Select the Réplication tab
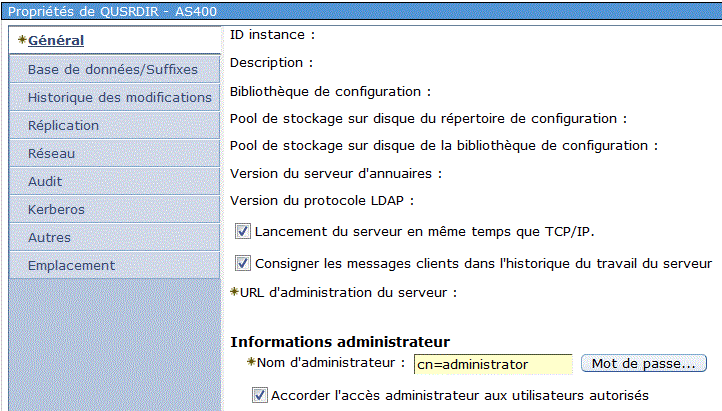 pos(114,125)
